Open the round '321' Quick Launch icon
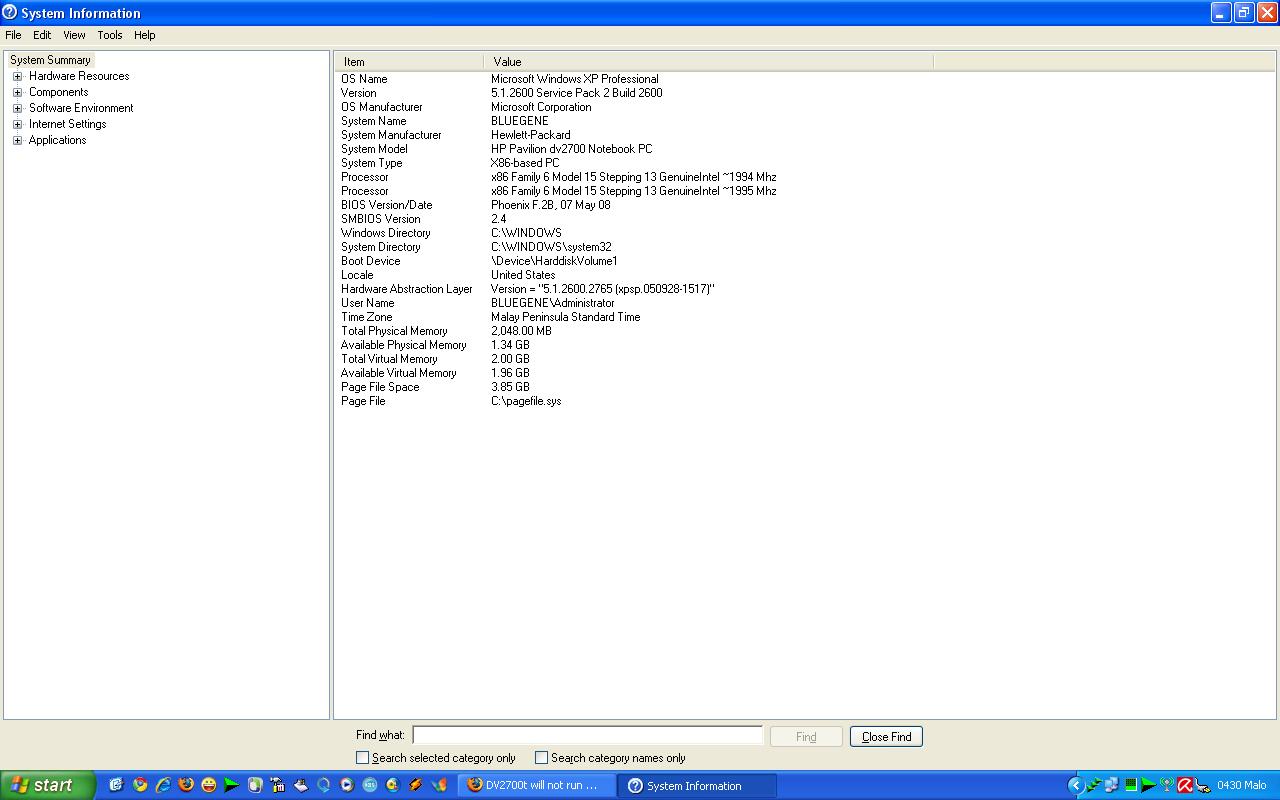 point(369,785)
